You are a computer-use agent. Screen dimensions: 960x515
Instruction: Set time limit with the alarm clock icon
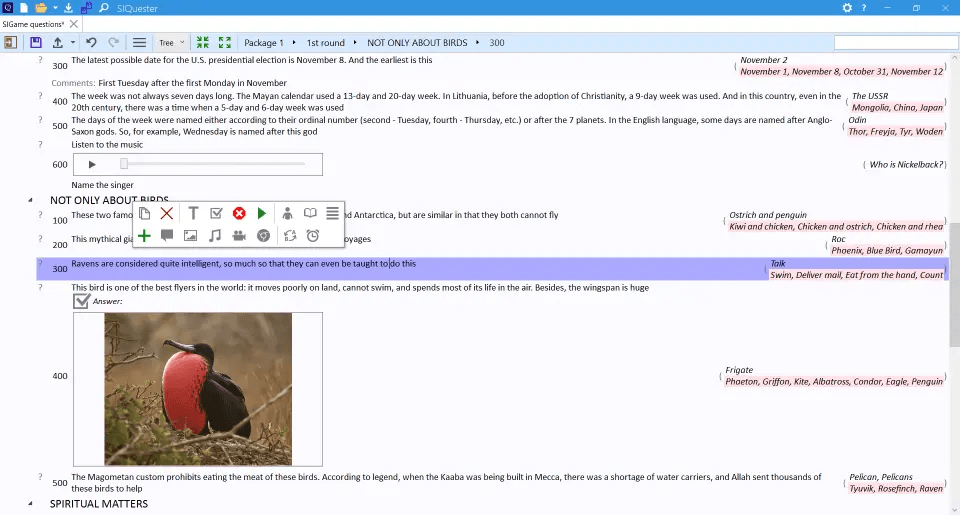[313, 236]
